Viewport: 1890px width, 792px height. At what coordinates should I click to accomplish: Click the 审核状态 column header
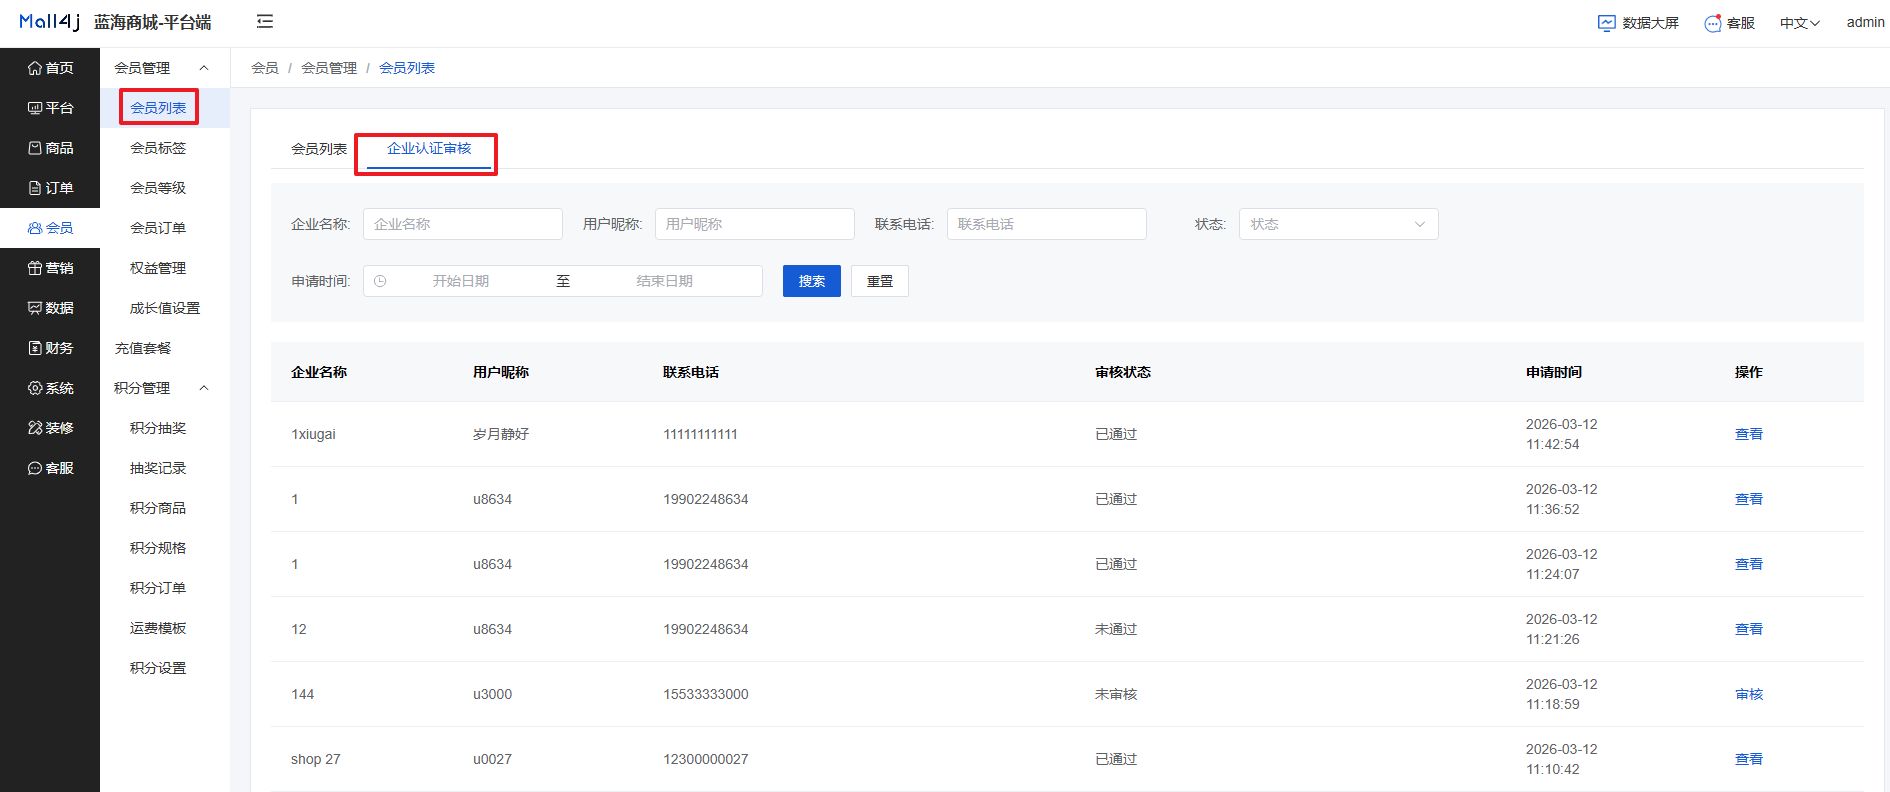(1123, 372)
